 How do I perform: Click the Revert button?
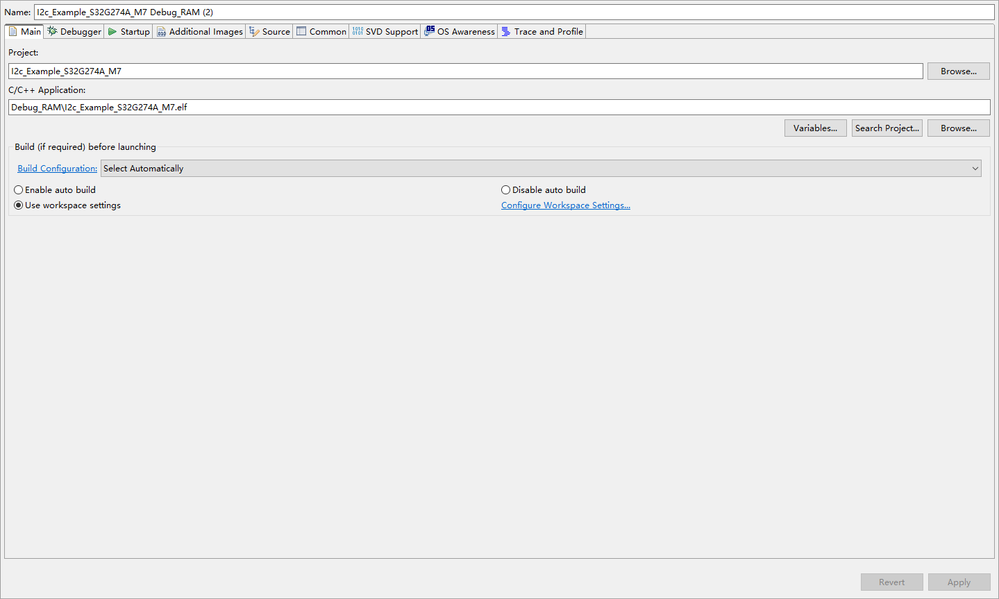click(x=891, y=582)
